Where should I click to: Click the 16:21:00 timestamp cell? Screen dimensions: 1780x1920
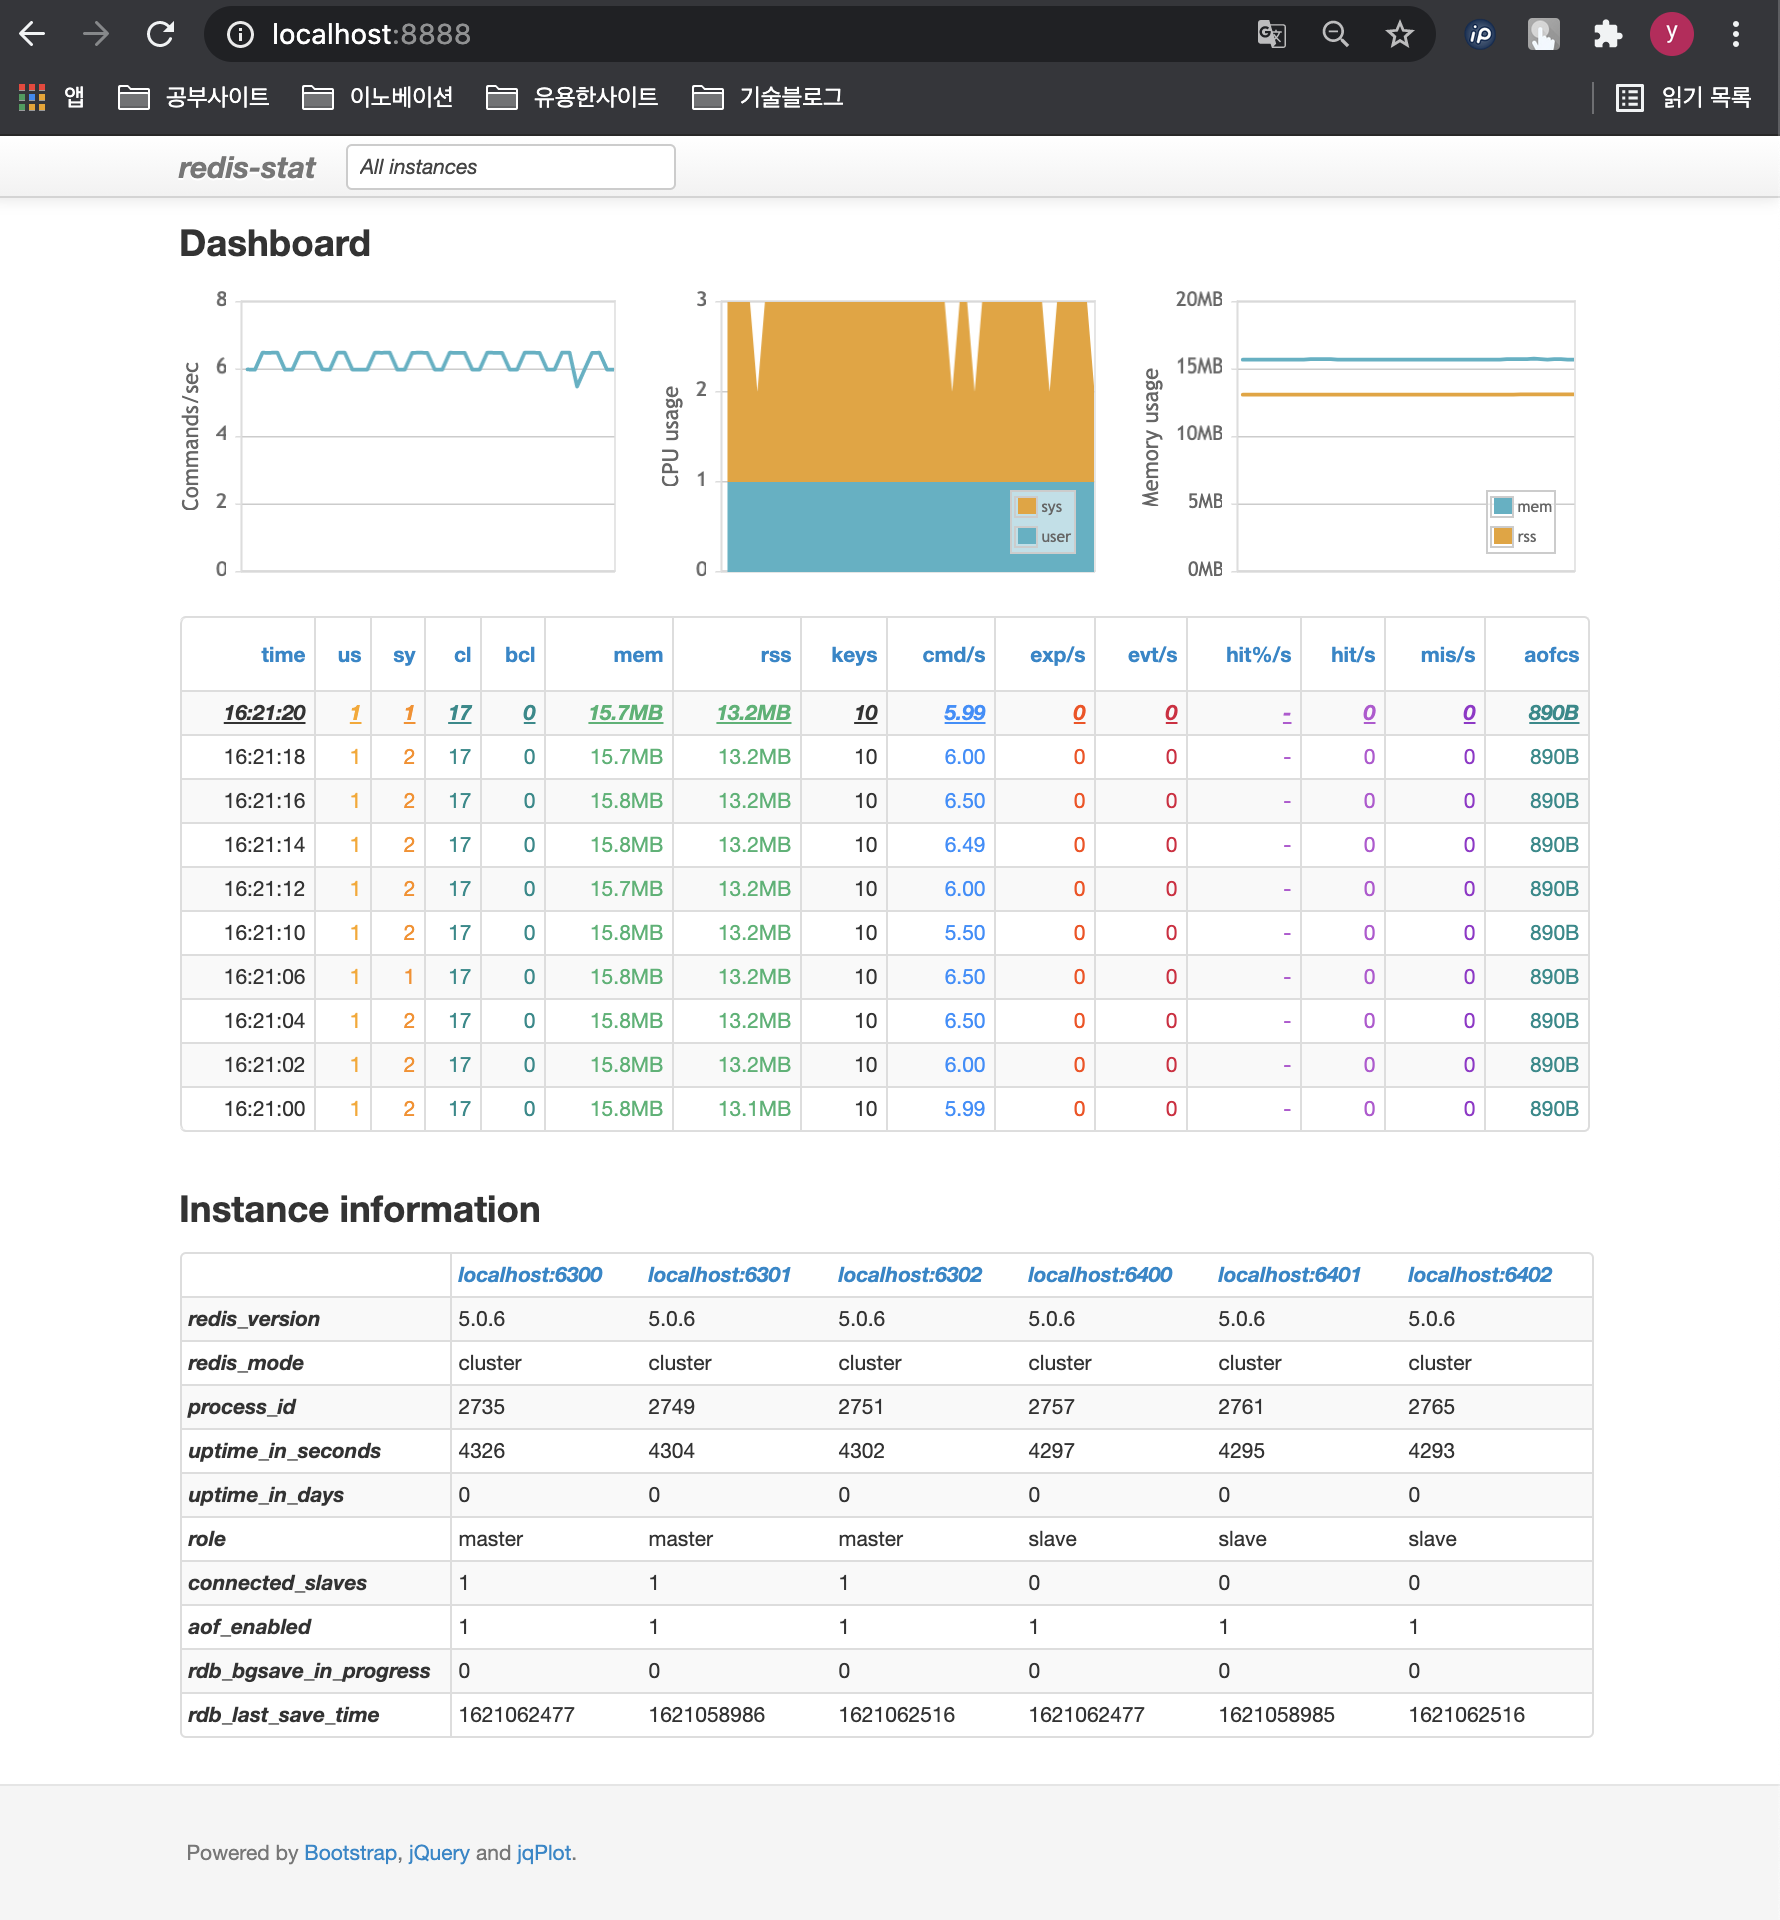(x=264, y=1109)
